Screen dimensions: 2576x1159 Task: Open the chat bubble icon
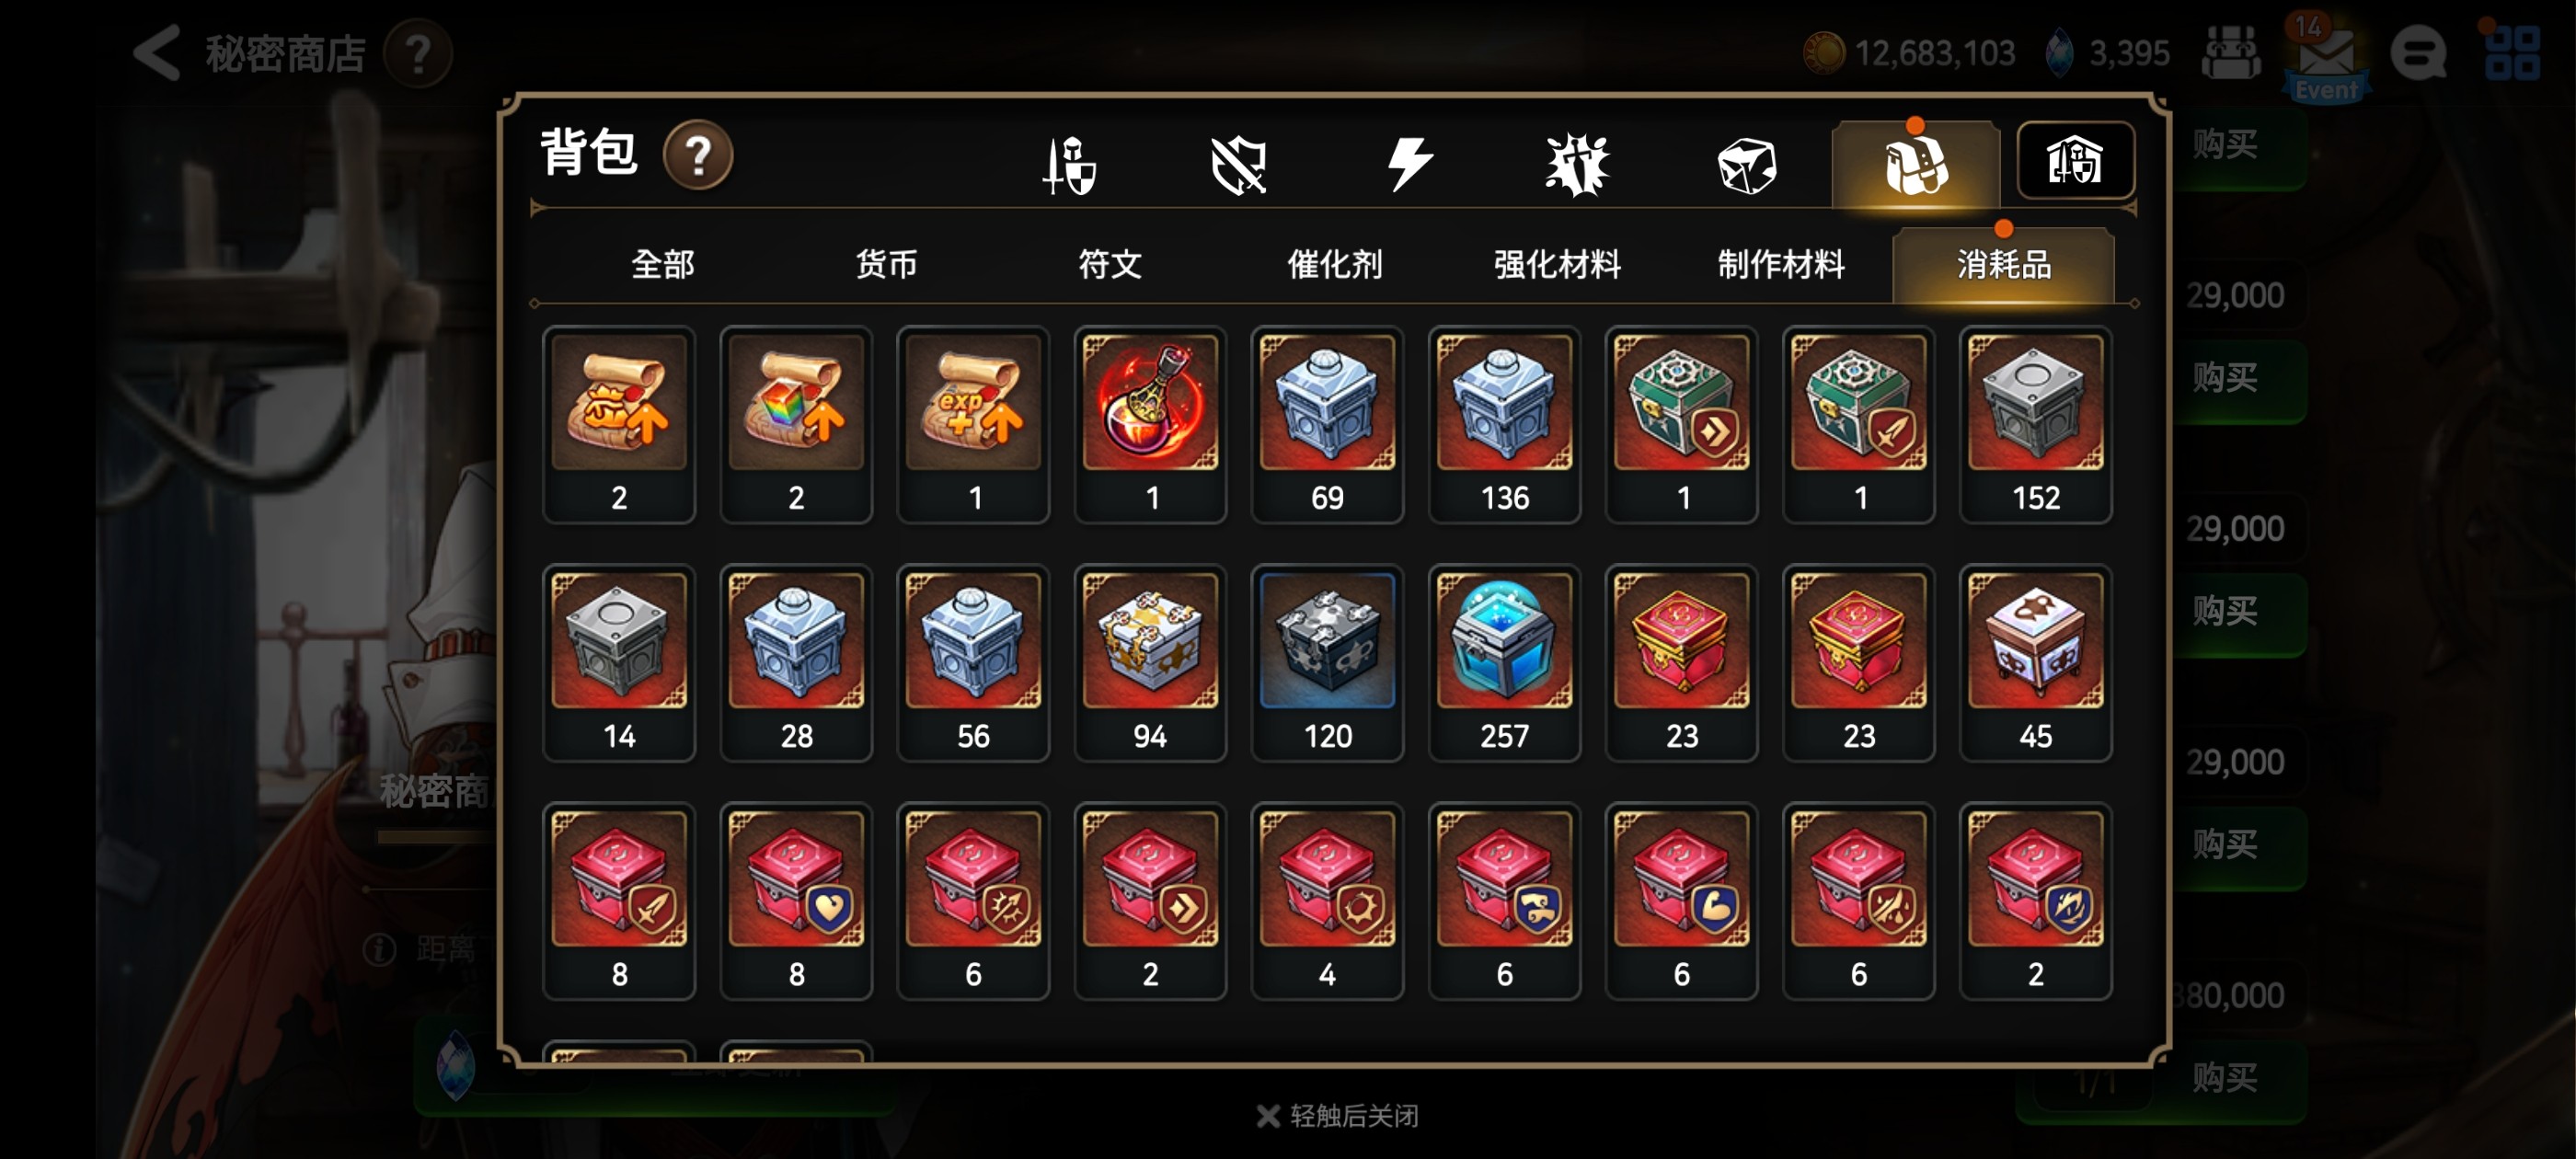(2418, 53)
